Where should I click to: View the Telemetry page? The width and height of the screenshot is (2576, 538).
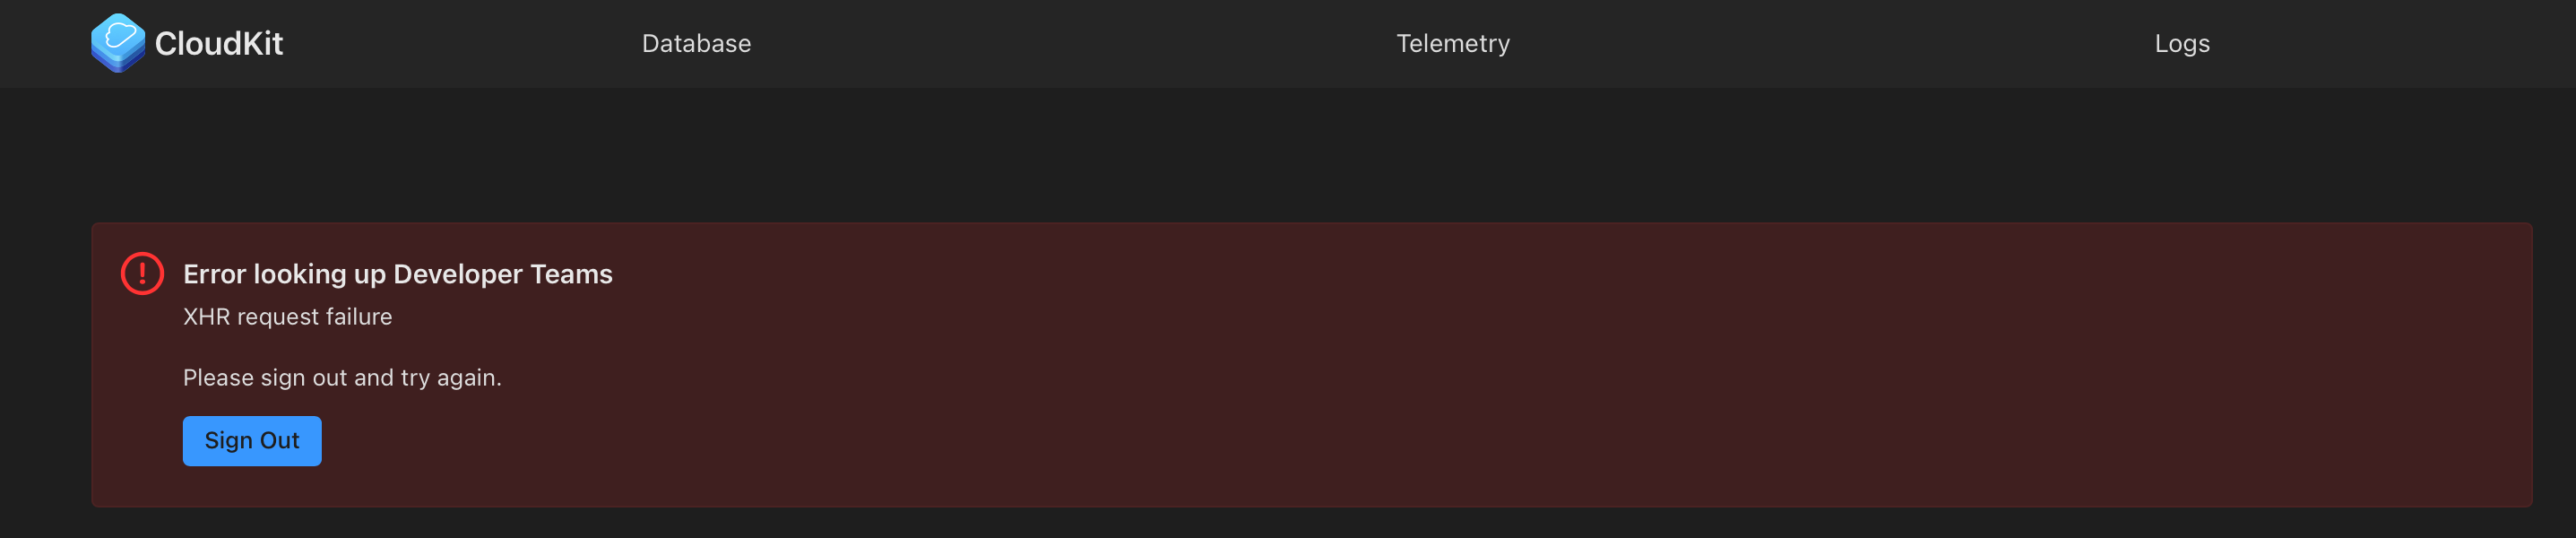pos(1452,44)
